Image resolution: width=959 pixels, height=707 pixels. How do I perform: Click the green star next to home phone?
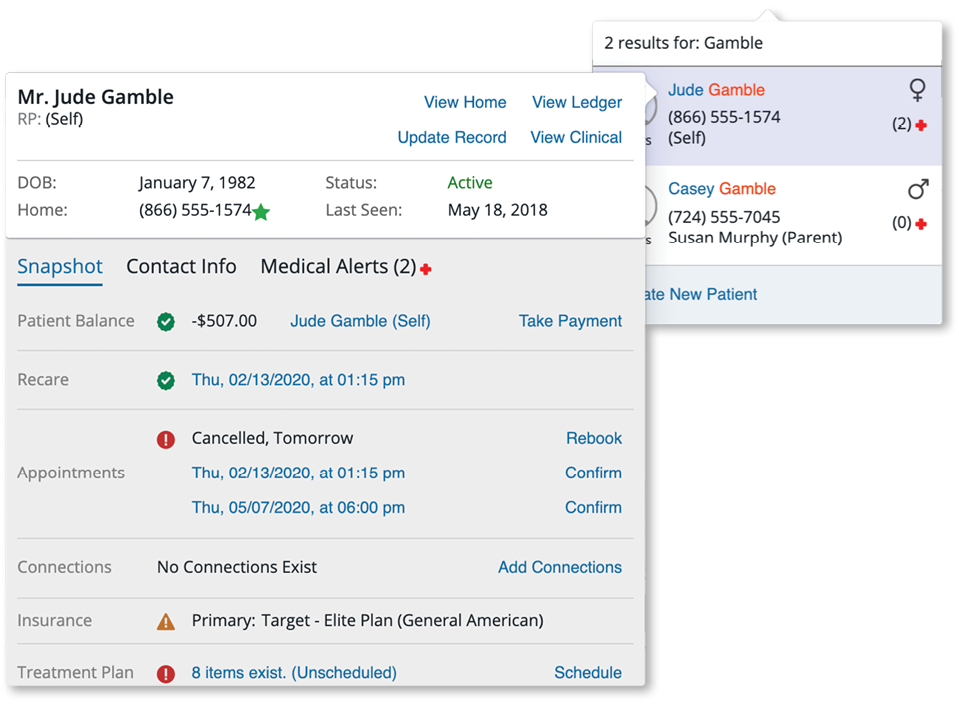261,212
